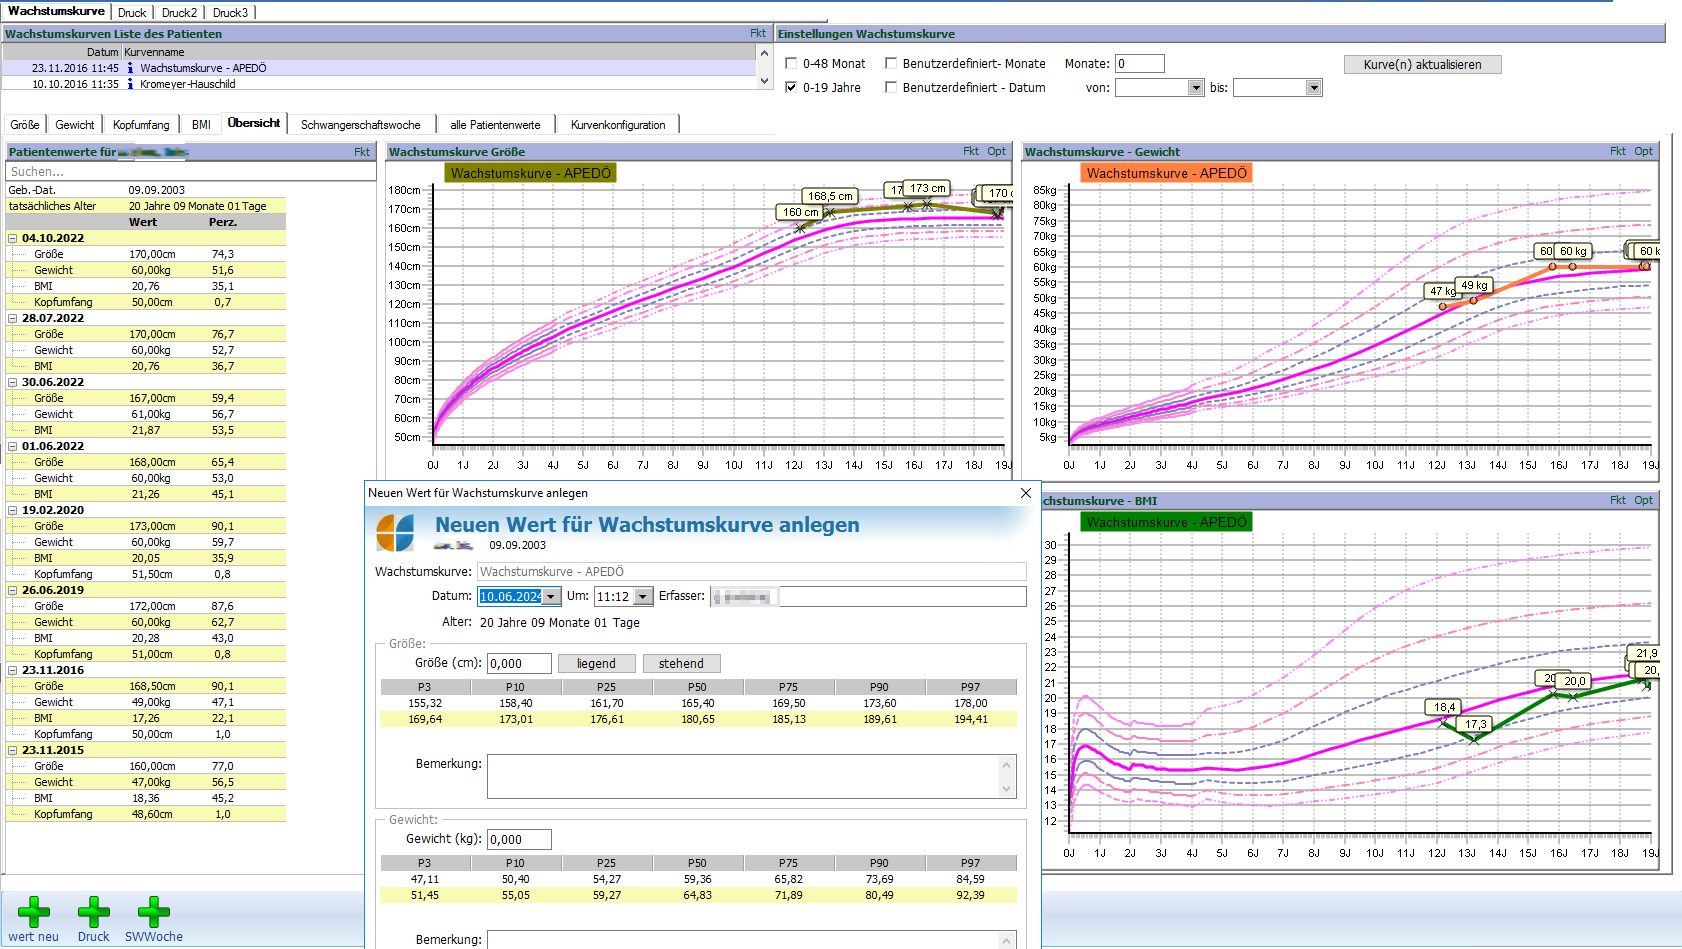Screen dimensions: 1682x949
Task: Select the Kromeyer-Hauschild curve row
Action: point(380,84)
